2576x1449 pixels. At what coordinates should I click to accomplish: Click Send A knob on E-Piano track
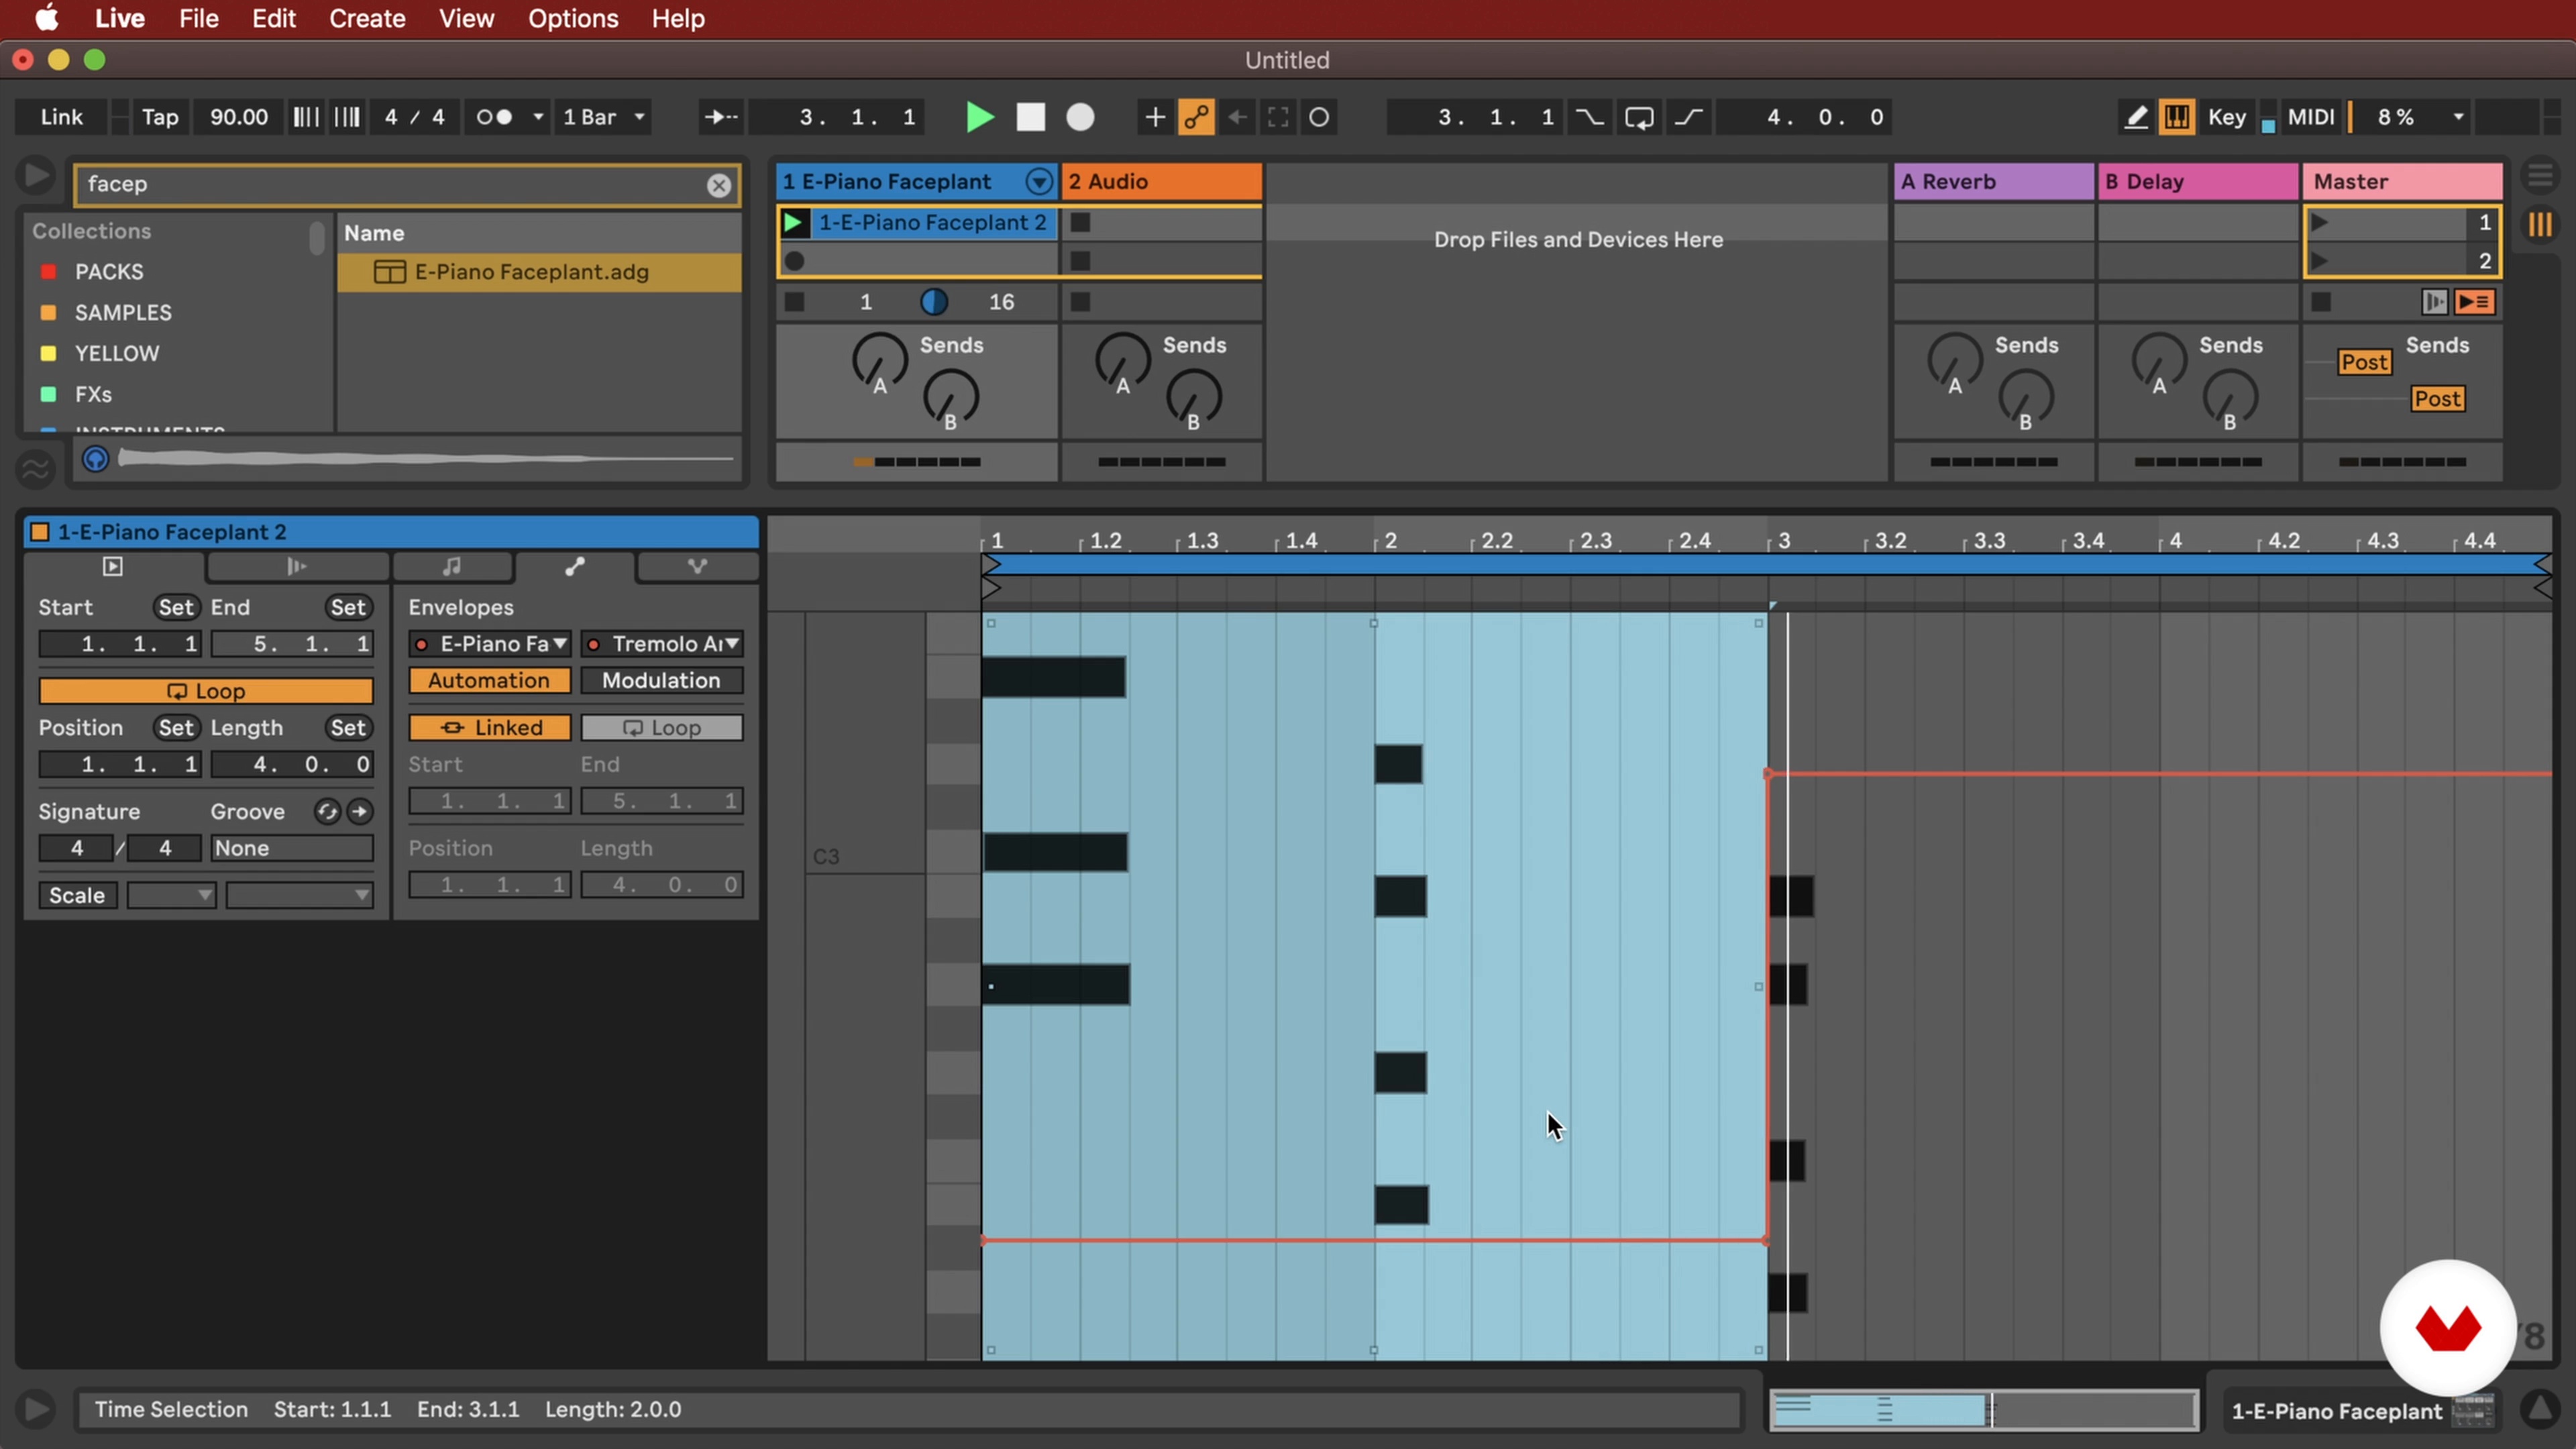[x=879, y=361]
